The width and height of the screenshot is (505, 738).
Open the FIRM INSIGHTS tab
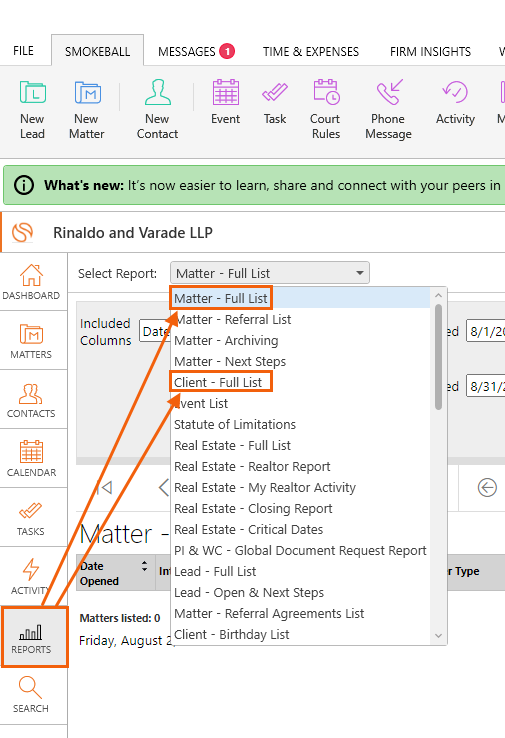tap(430, 51)
